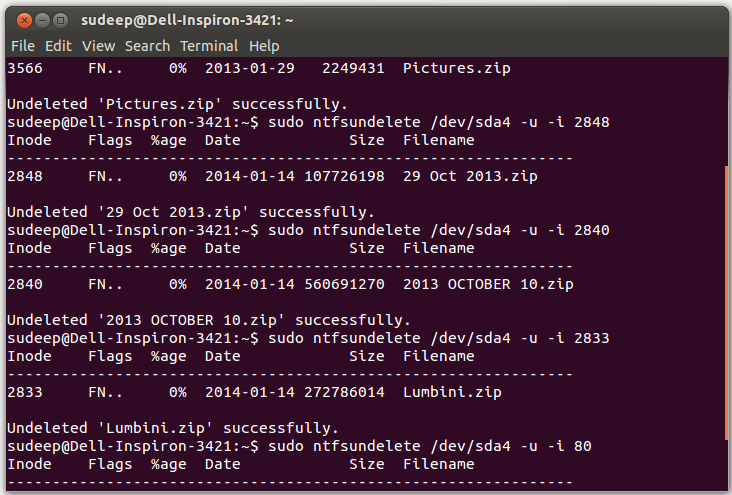Click the orange scrollbar on right edge
Screen dimensions: 732x495
pos(726,303)
